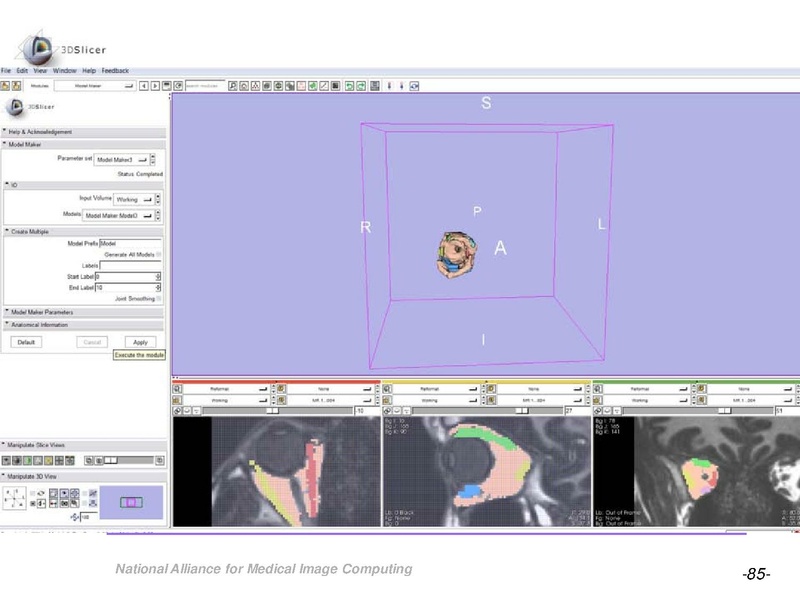Open the layout chooser icon in toolbar
This screenshot has width=800, height=600.
[375, 86]
